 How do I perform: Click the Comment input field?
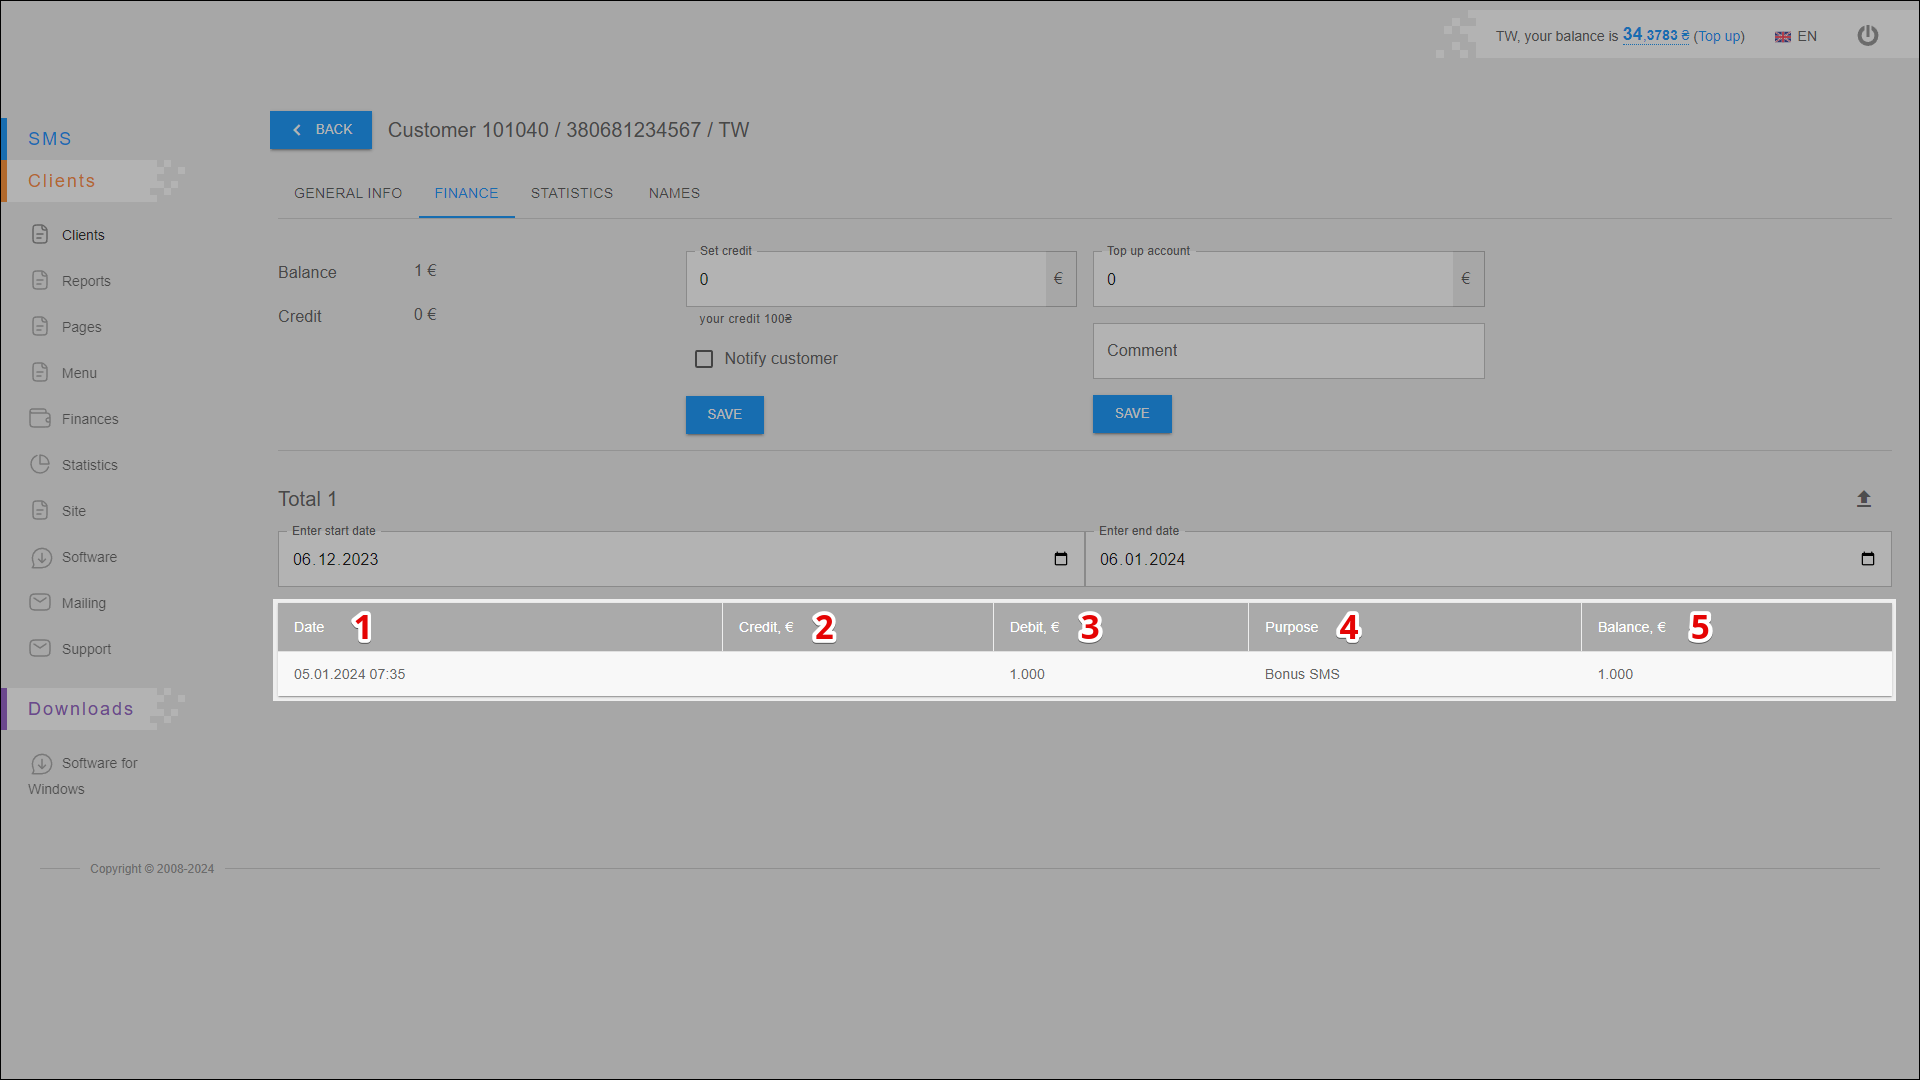tap(1288, 351)
